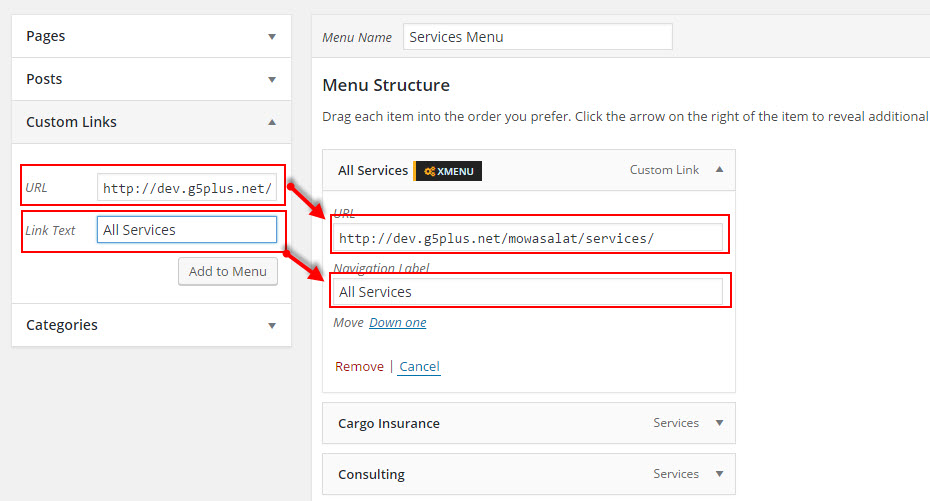Click the Down one move link
The height and width of the screenshot is (501, 930).
coord(397,323)
